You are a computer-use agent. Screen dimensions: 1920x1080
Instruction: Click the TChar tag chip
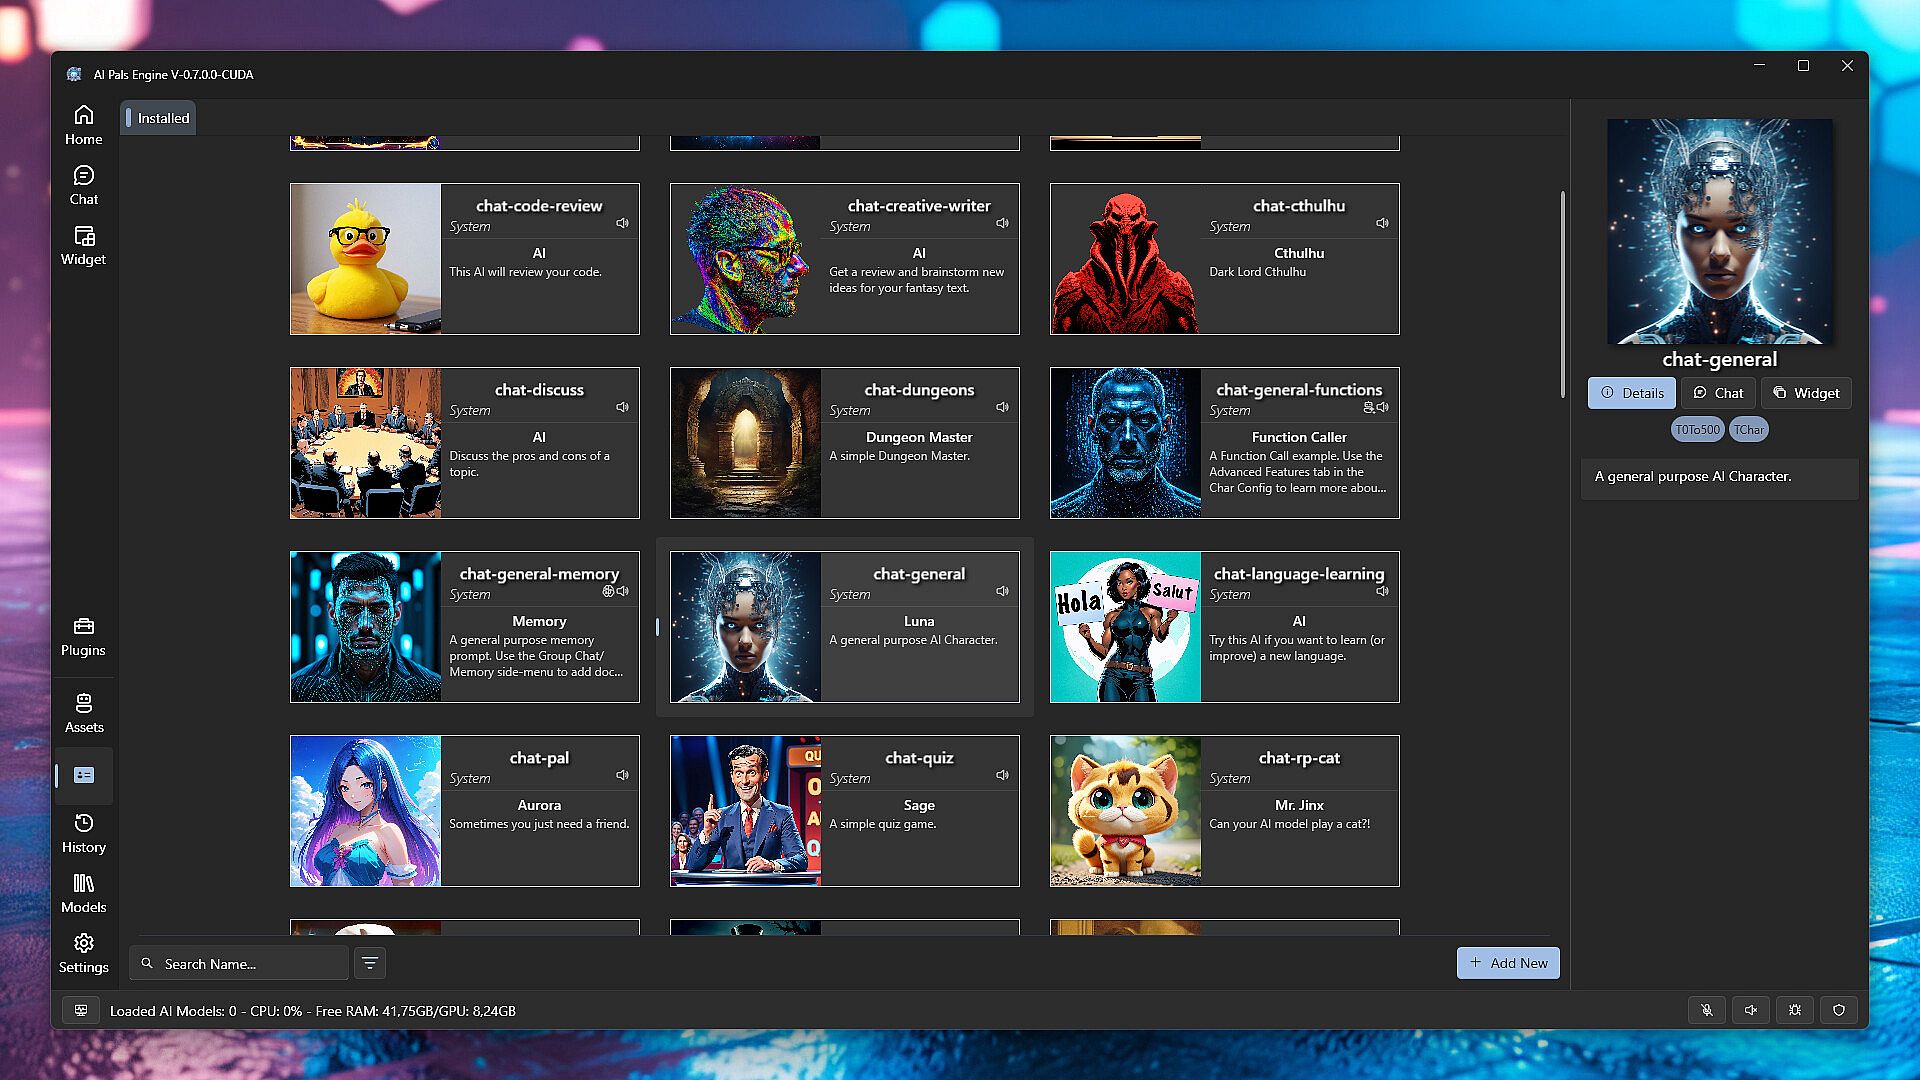pos(1749,429)
